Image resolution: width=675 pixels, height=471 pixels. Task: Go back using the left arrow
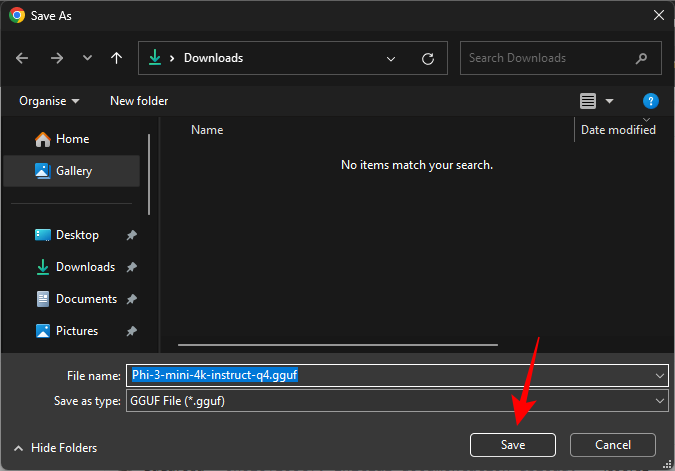tap(22, 58)
